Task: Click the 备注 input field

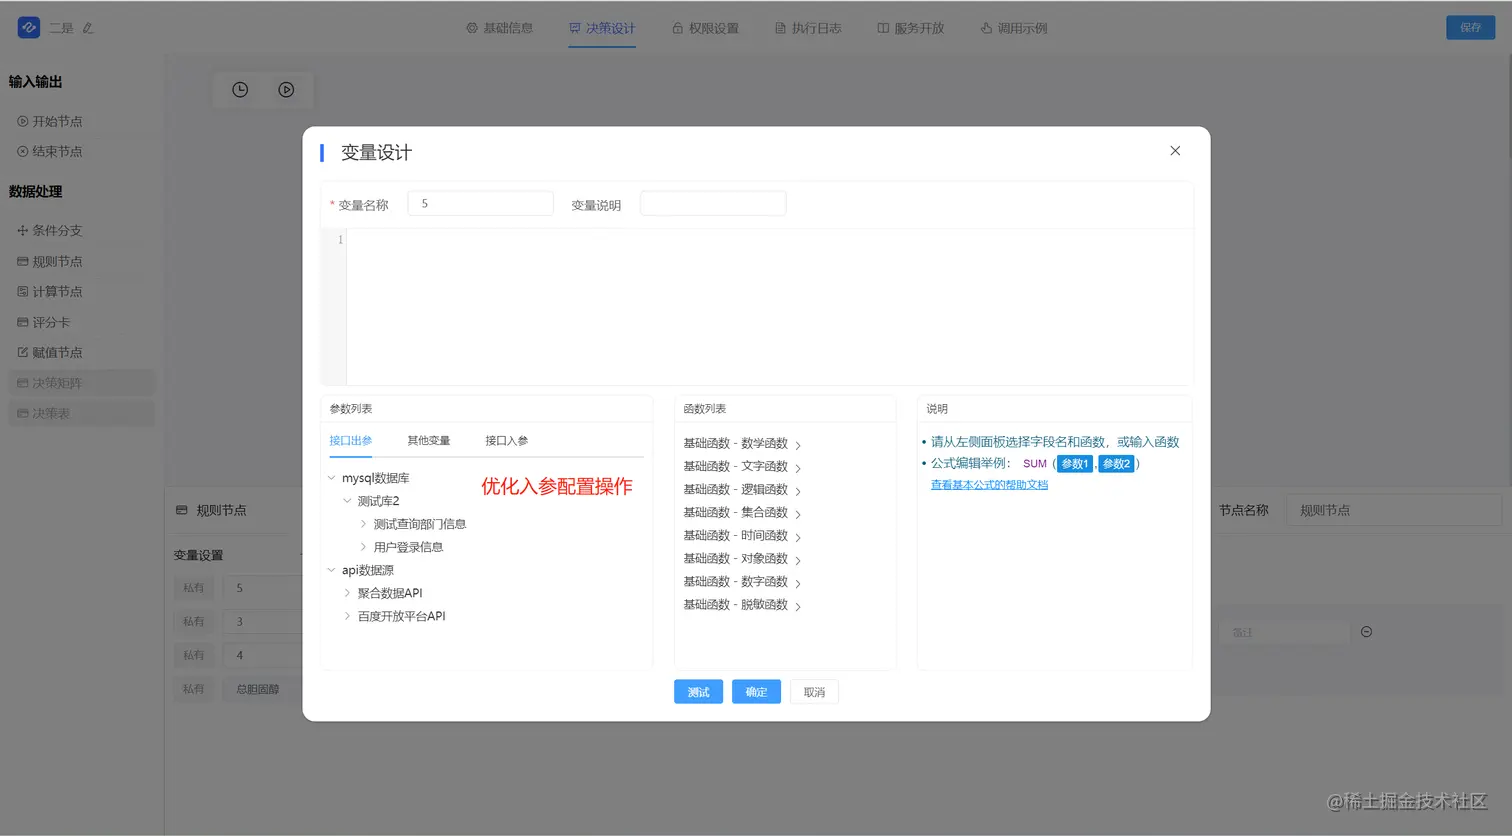Action: [1284, 633]
